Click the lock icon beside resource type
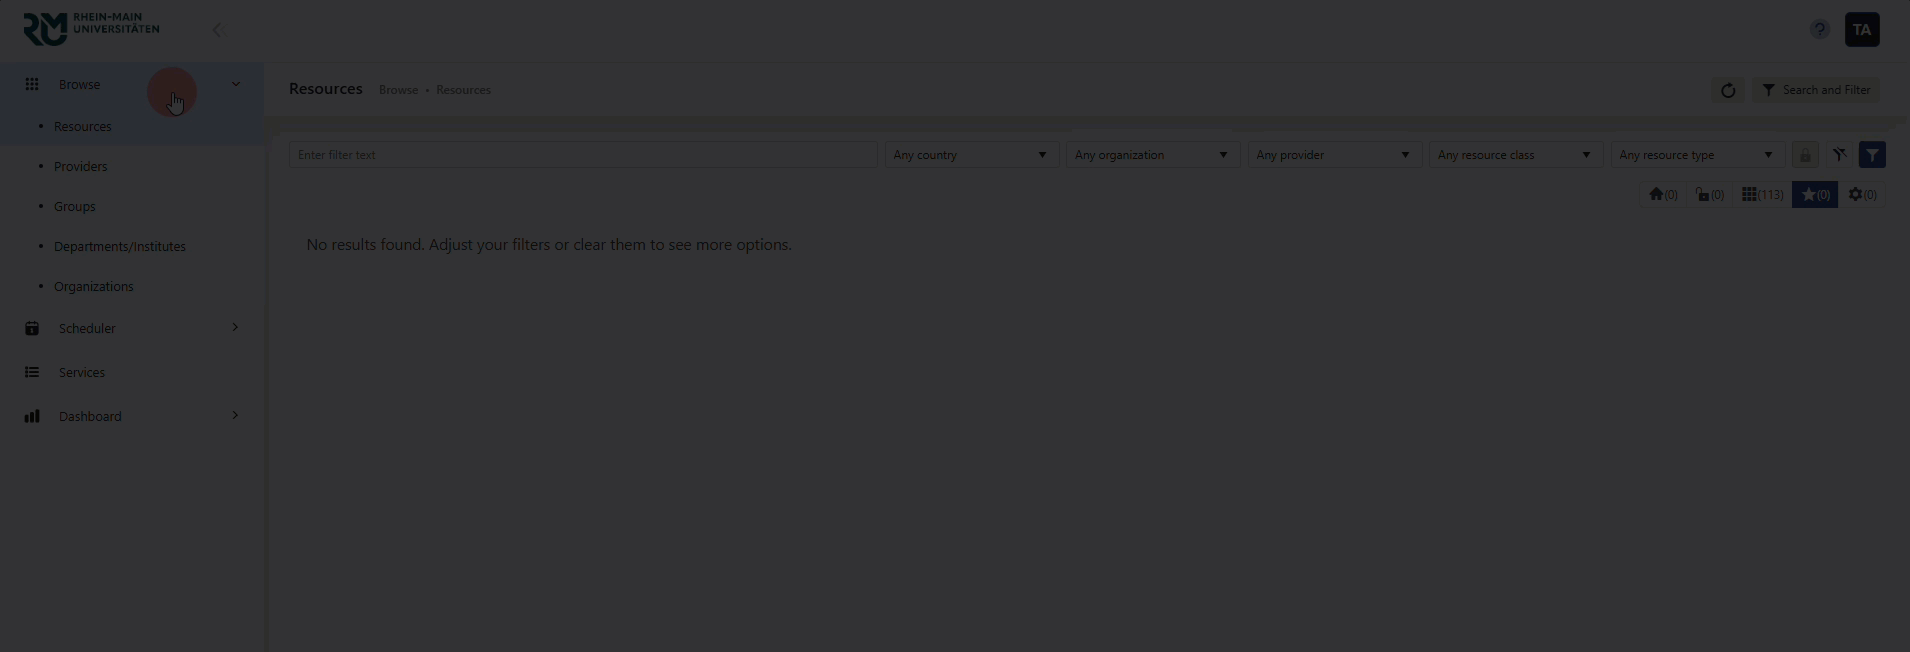This screenshot has height=652, width=1910. point(1805,155)
